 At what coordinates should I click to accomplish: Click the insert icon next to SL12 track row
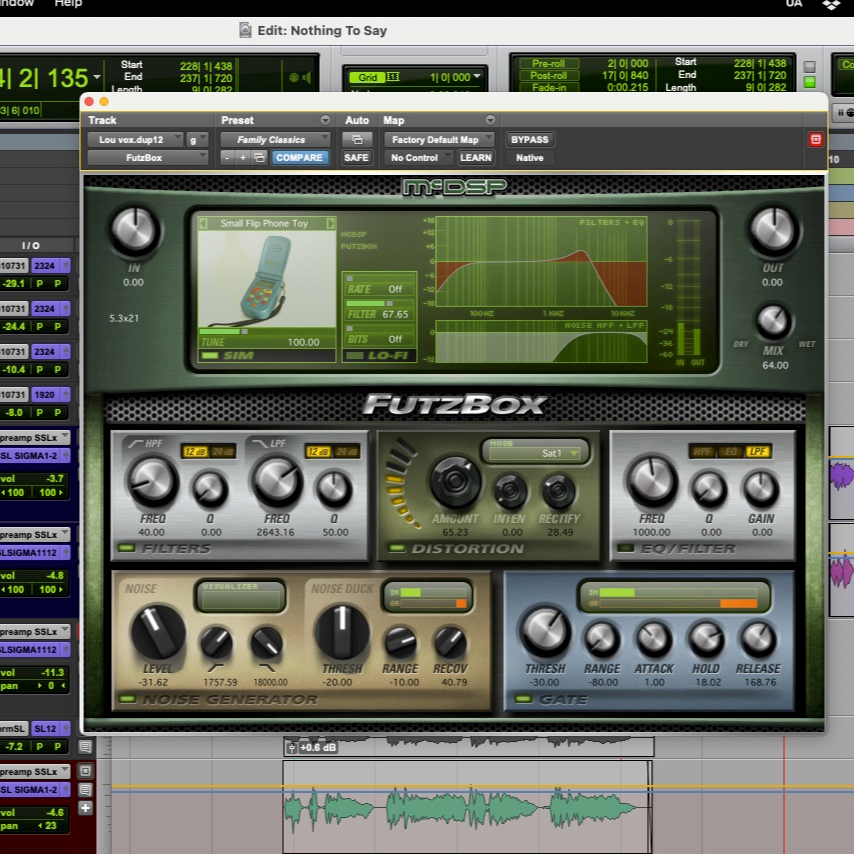click(x=85, y=747)
